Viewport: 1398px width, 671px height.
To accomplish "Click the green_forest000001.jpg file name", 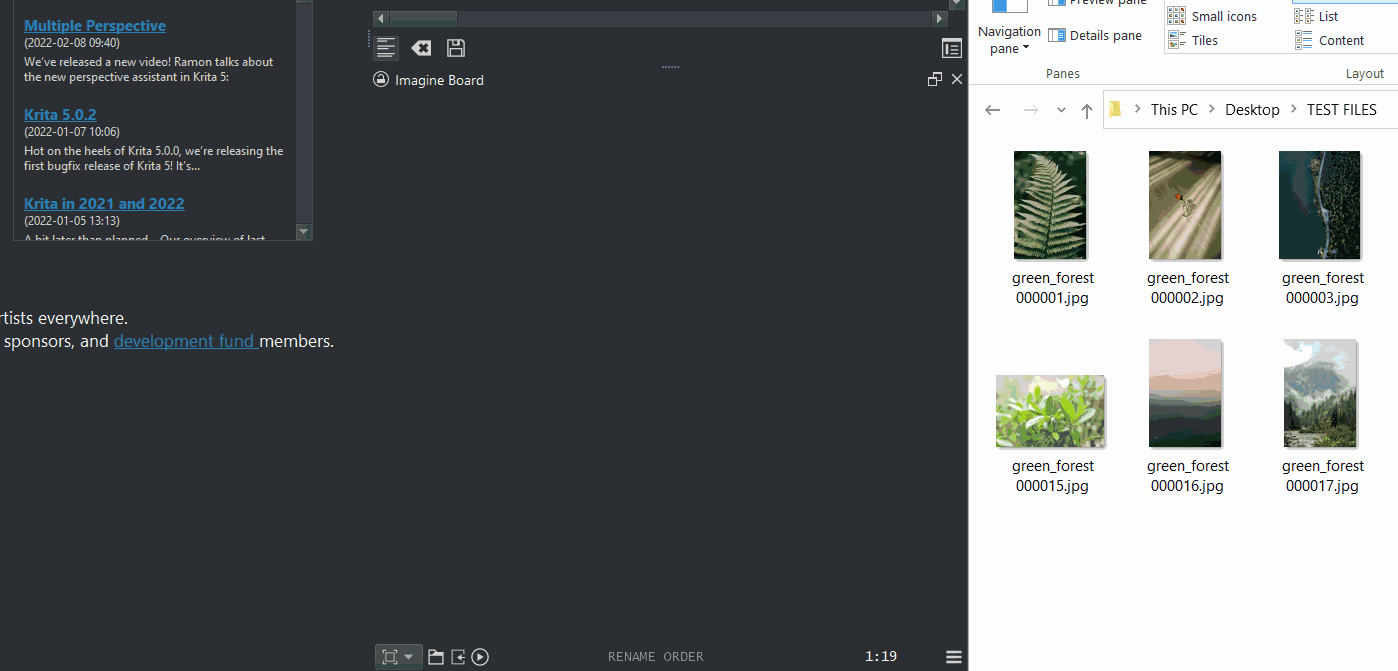I will pyautogui.click(x=1052, y=288).
